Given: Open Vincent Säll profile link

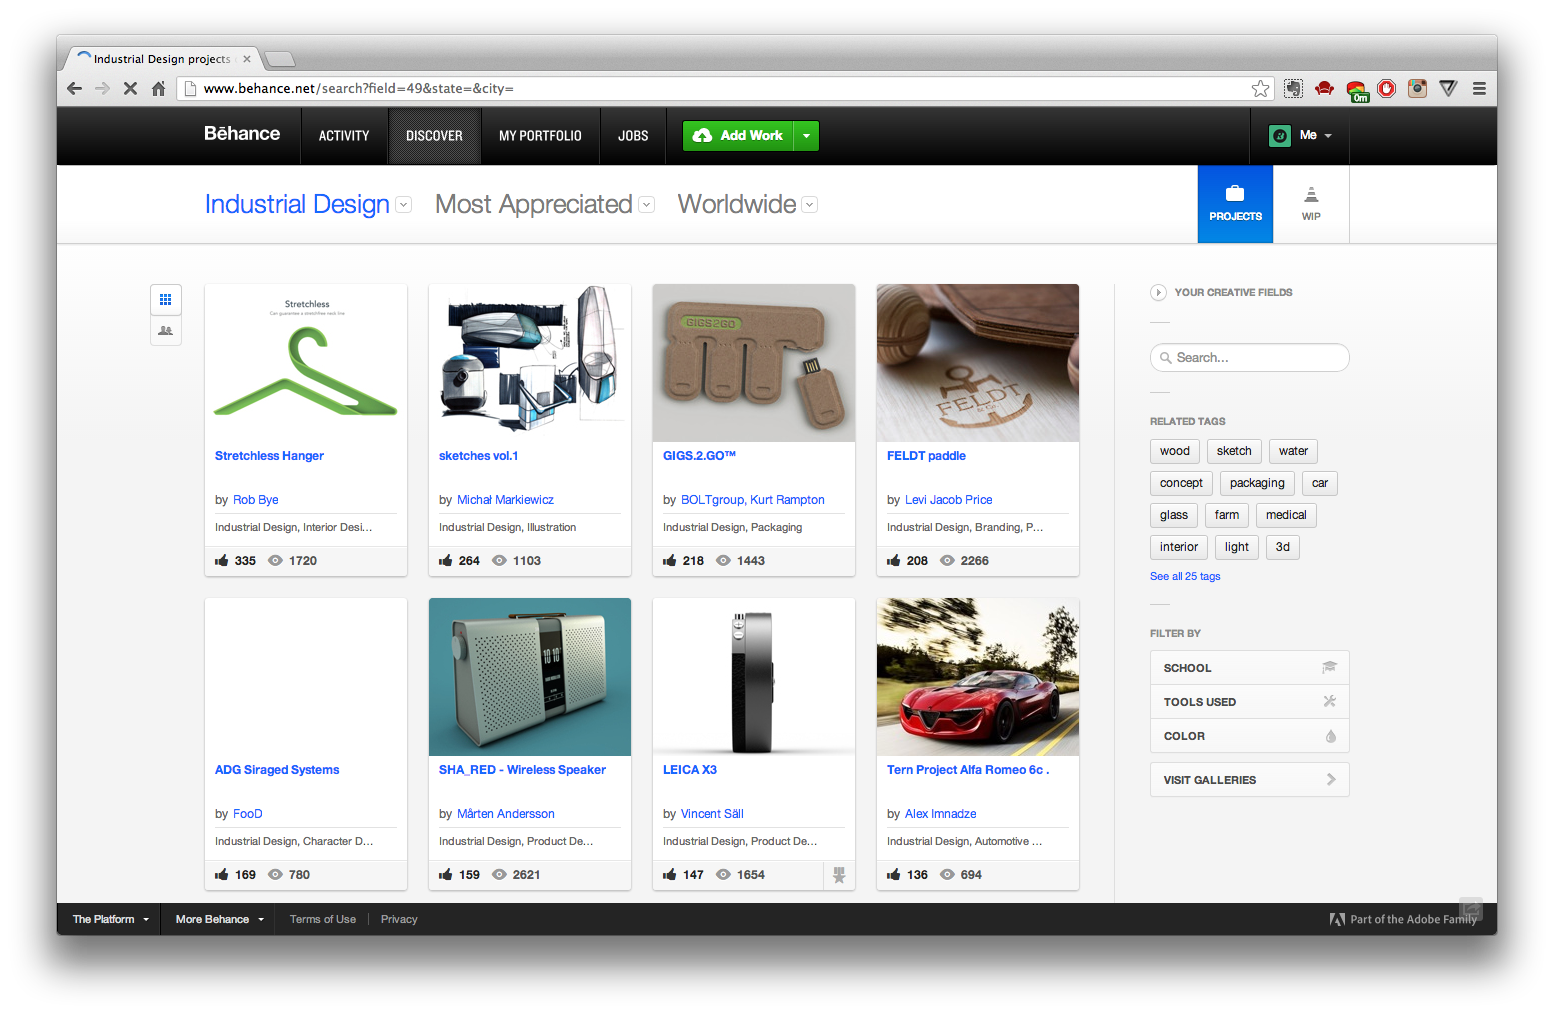Looking at the screenshot, I should tap(712, 814).
